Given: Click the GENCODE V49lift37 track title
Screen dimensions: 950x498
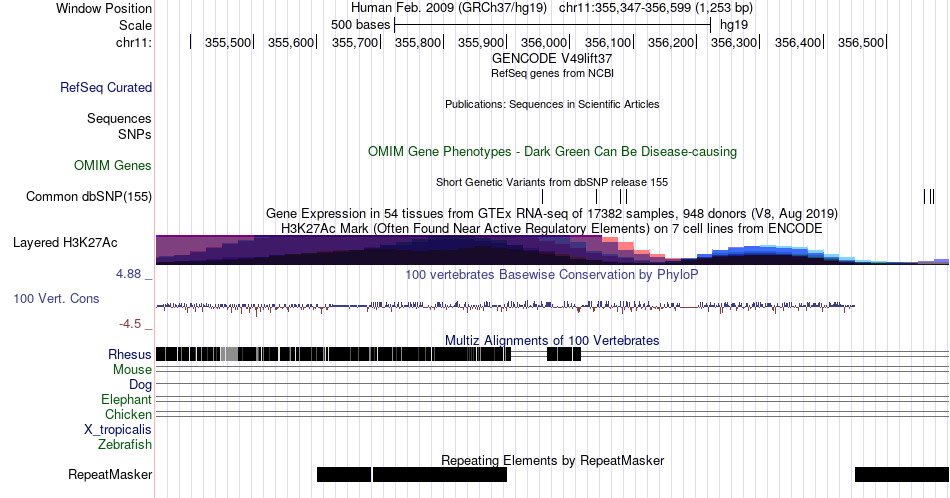Looking at the screenshot, I should [x=552, y=59].
